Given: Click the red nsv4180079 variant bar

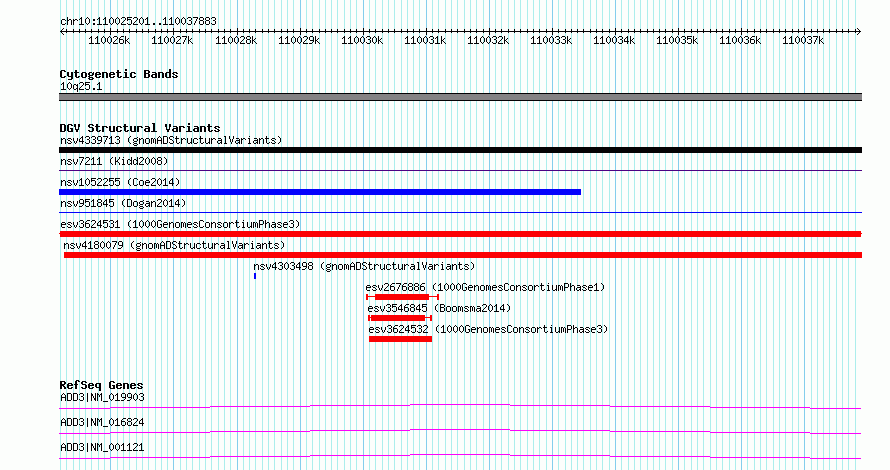Looking at the screenshot, I should [x=463, y=255].
